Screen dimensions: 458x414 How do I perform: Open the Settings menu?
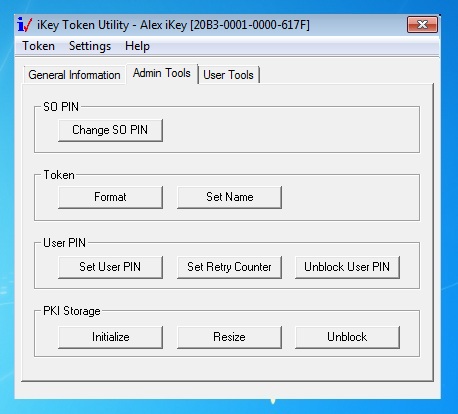pos(90,46)
